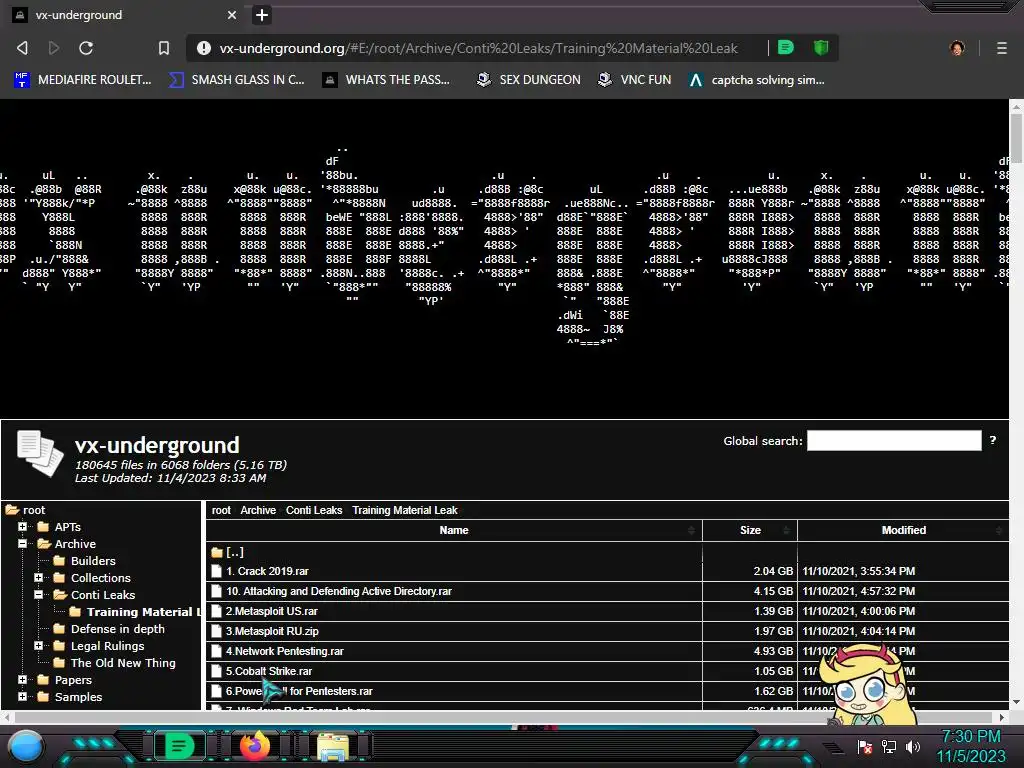This screenshot has height=768, width=1024.
Task: Sort the file list by Name column
Action: pyautogui.click(x=454, y=530)
